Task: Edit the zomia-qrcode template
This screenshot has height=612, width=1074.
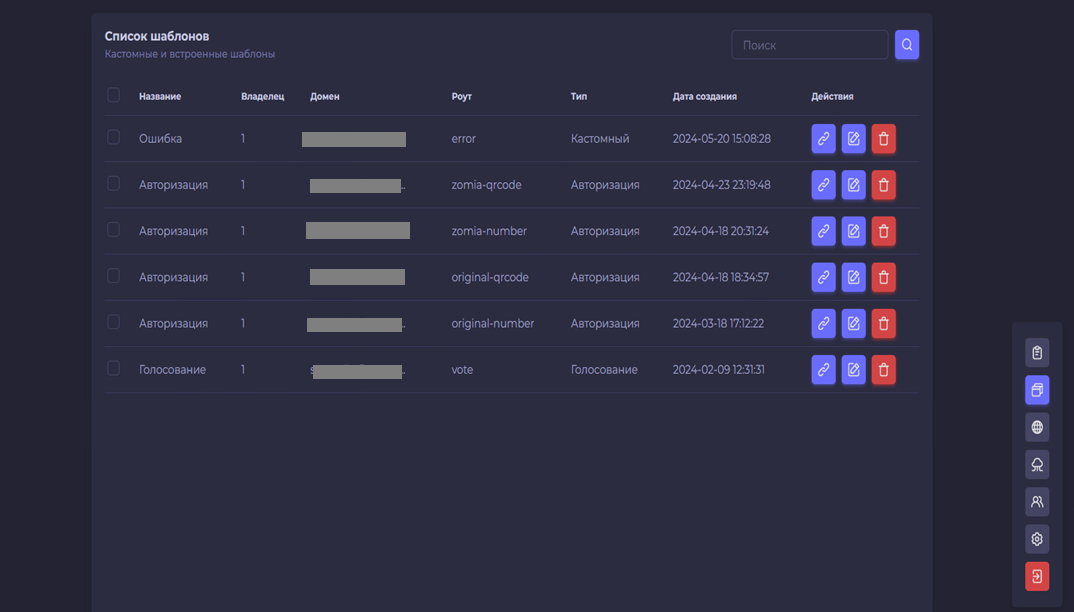Action: (853, 185)
